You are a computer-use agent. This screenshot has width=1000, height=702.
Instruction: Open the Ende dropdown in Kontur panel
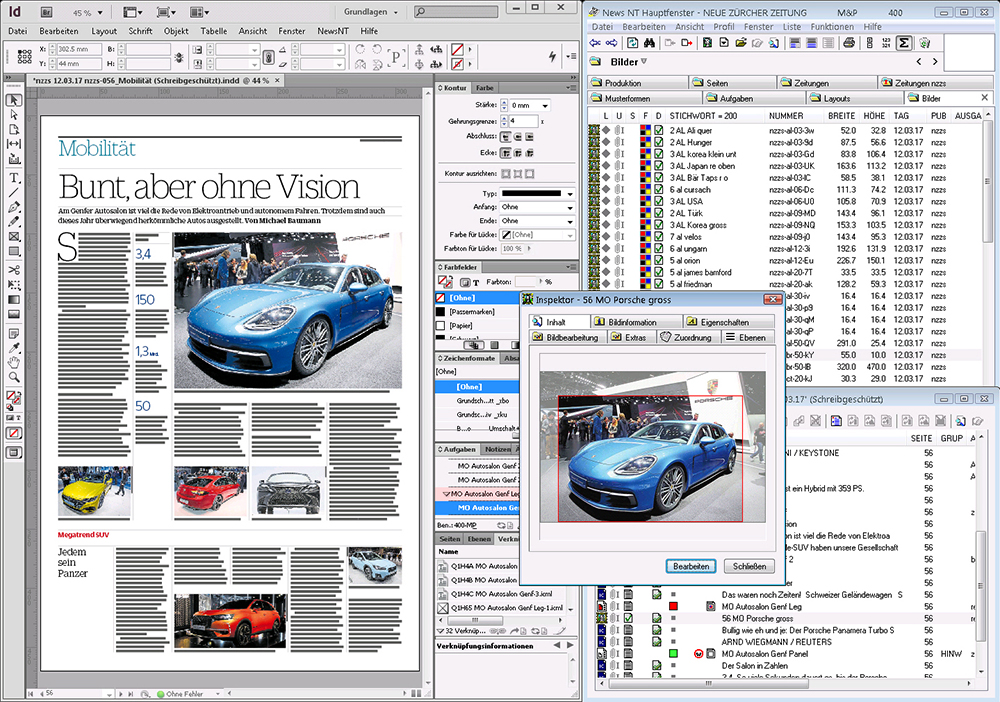coord(570,221)
